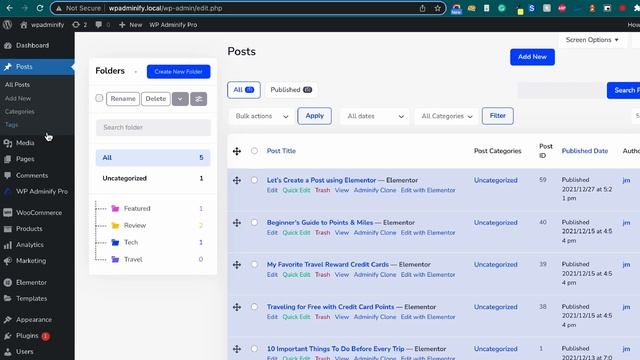Focus the Search folder input
The image size is (640, 360).
click(153, 127)
